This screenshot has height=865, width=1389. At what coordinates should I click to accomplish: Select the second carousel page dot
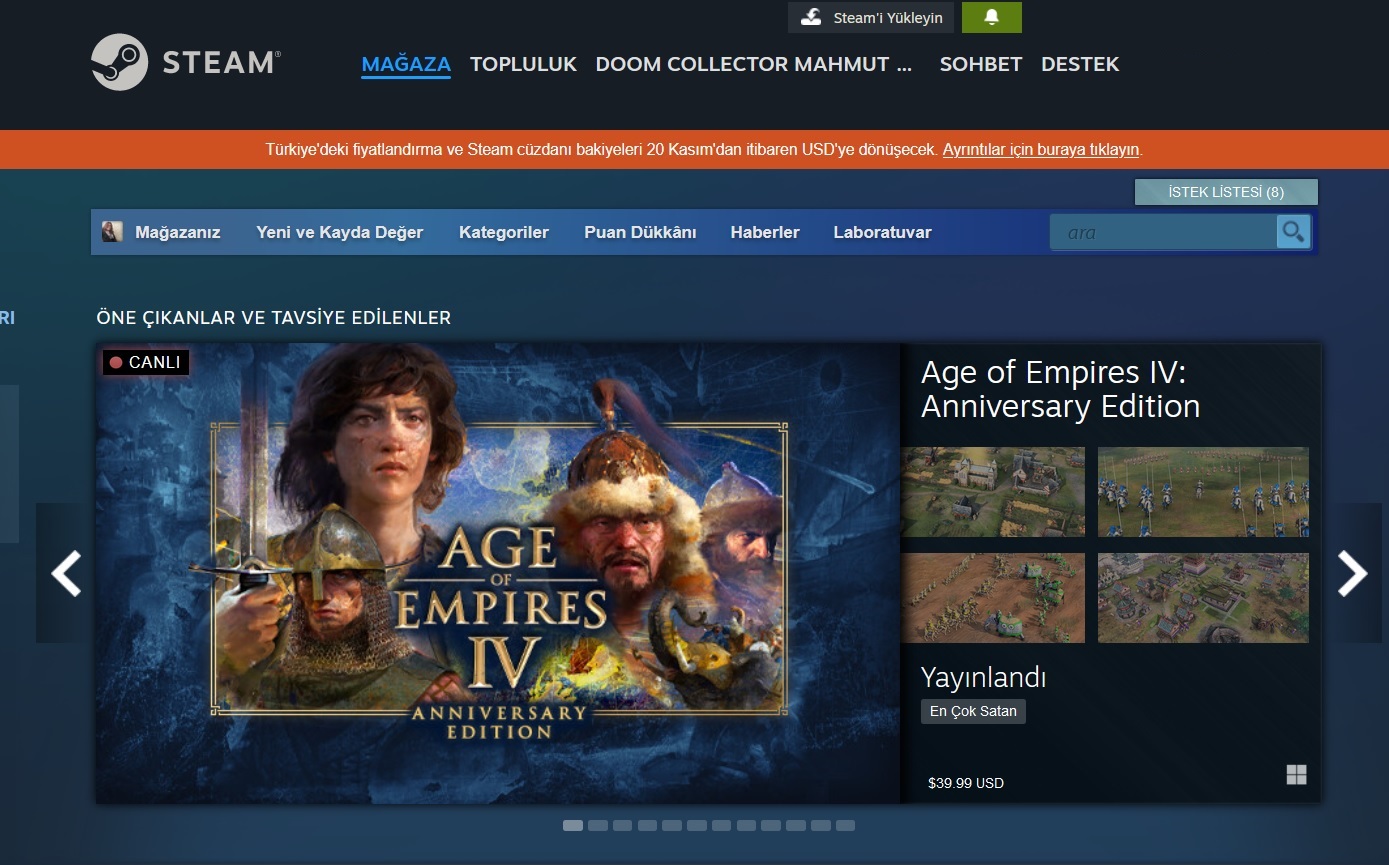coord(598,826)
